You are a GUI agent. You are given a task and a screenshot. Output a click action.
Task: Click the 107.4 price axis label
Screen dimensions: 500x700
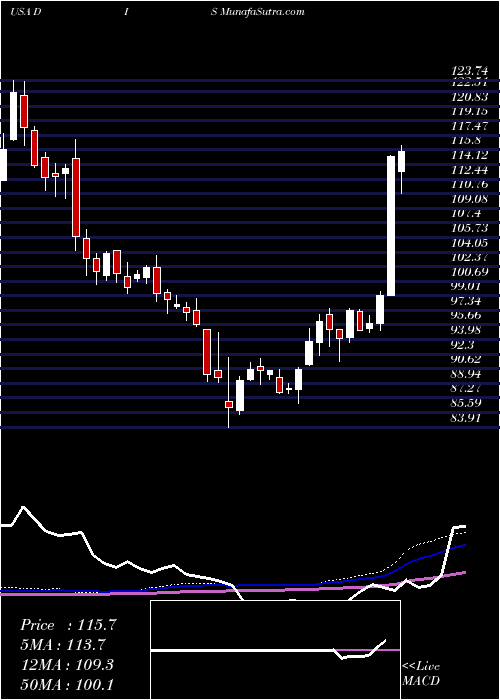tap(467, 213)
